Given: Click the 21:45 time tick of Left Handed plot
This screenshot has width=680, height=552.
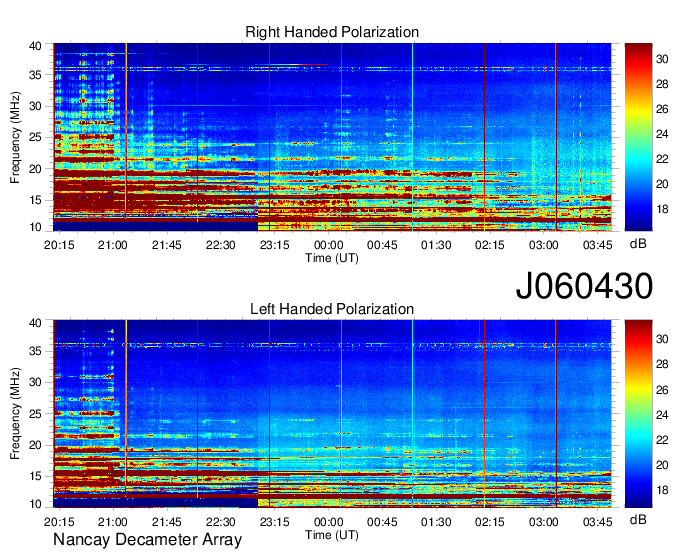Looking at the screenshot, I should click(167, 522).
